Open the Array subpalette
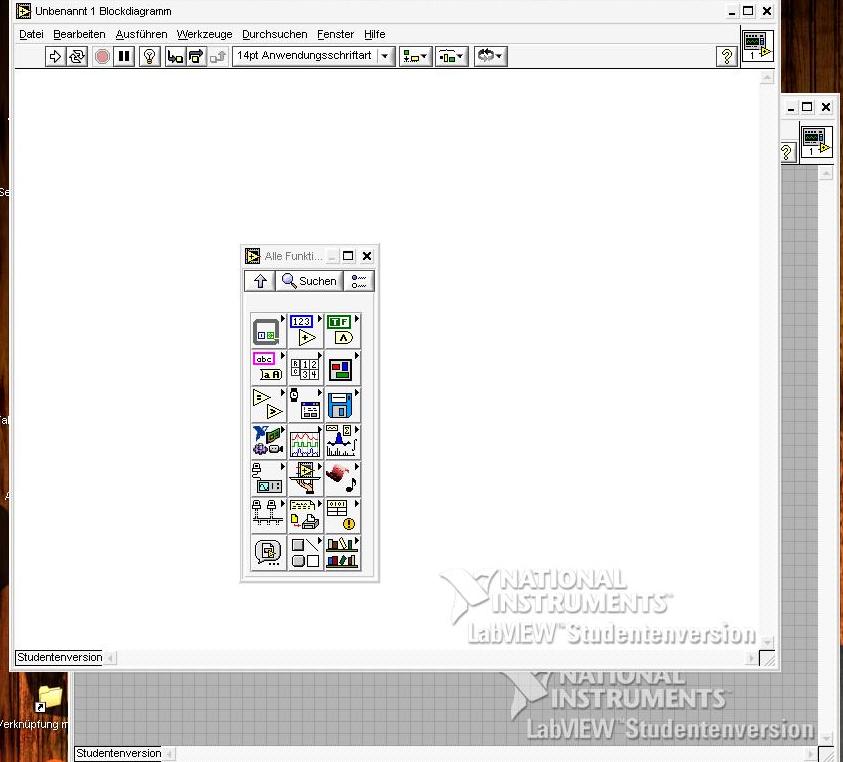Viewport: 843px width, 762px height. 305,368
